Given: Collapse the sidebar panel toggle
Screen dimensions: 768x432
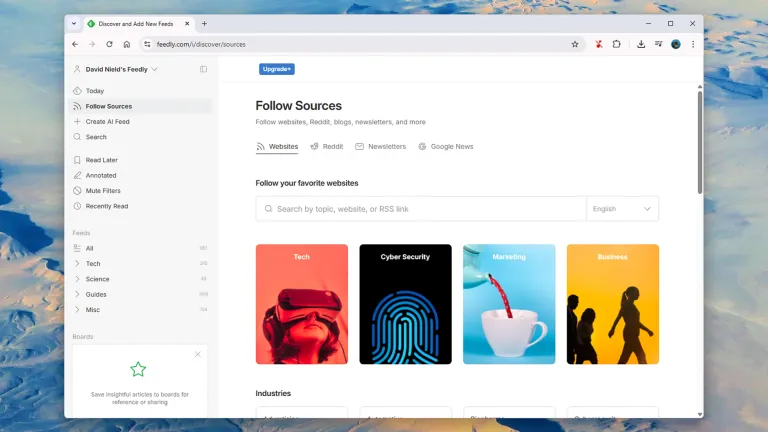Looking at the screenshot, I should coord(203,69).
